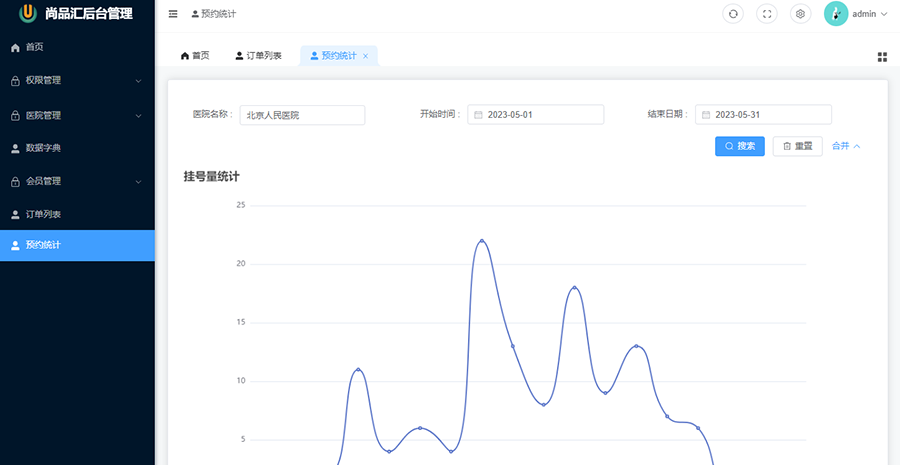Click the 搜索 search button
The height and width of the screenshot is (465, 900).
(x=739, y=146)
